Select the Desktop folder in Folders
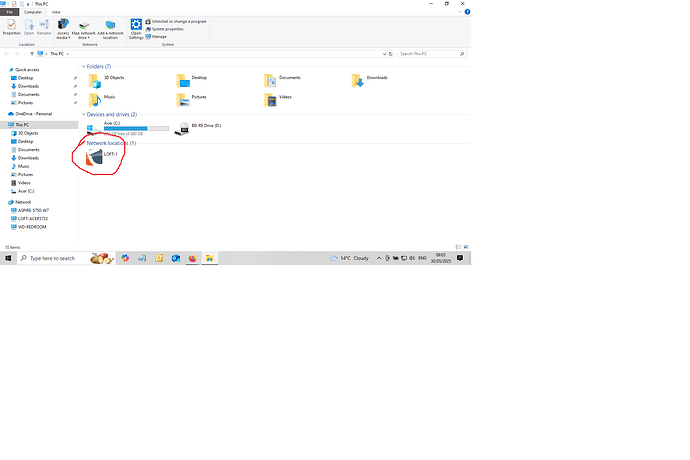Image resolution: width=690 pixels, height=460 pixels. click(191, 81)
